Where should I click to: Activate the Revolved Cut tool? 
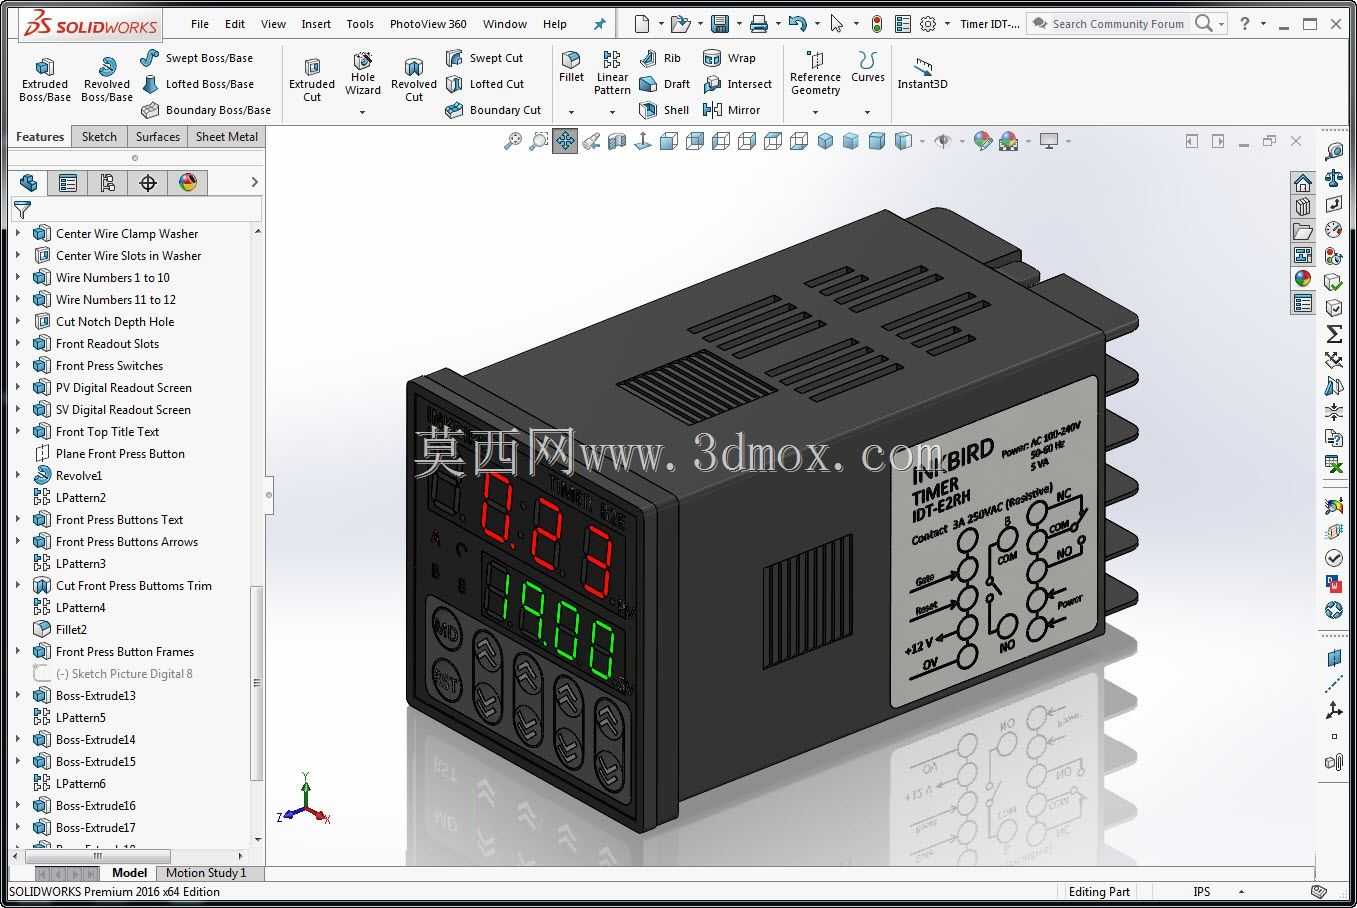414,79
